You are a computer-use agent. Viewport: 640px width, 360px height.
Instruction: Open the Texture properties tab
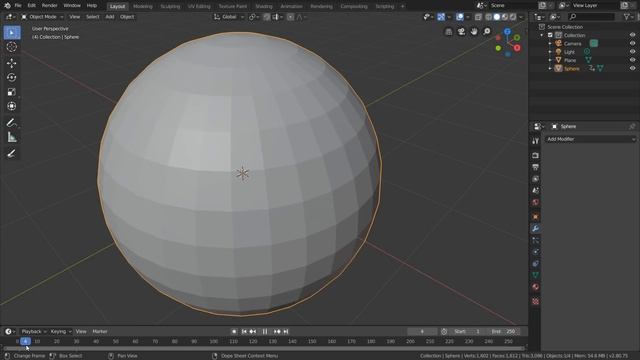pyautogui.click(x=536, y=301)
